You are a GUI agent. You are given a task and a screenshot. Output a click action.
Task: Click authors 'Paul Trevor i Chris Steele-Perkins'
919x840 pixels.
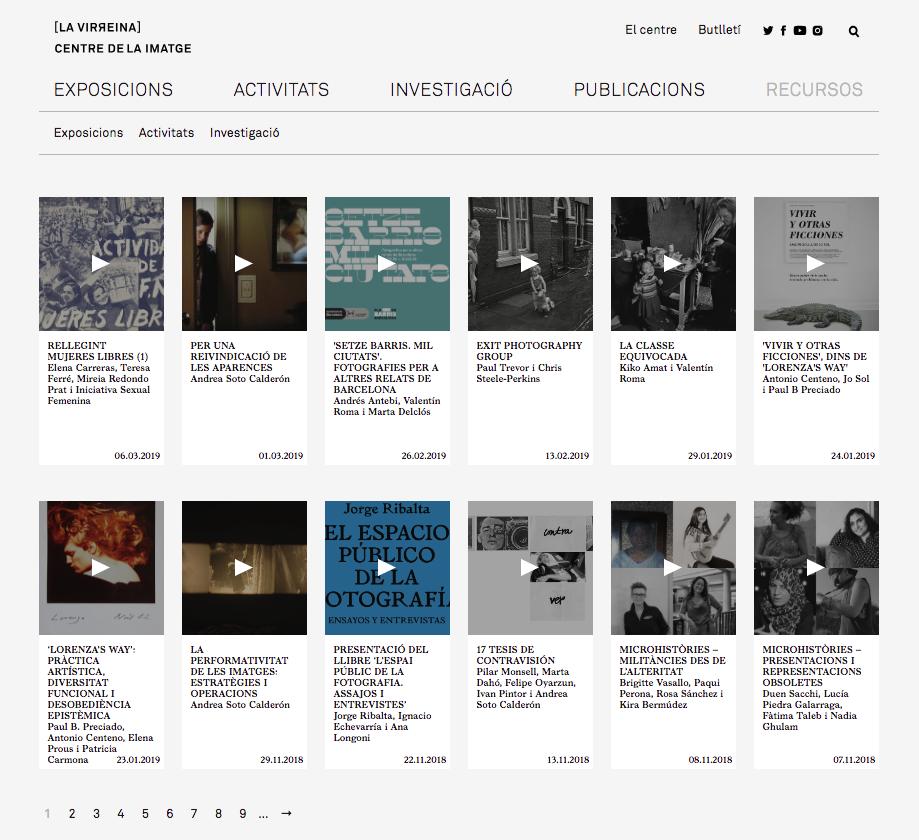(519, 373)
